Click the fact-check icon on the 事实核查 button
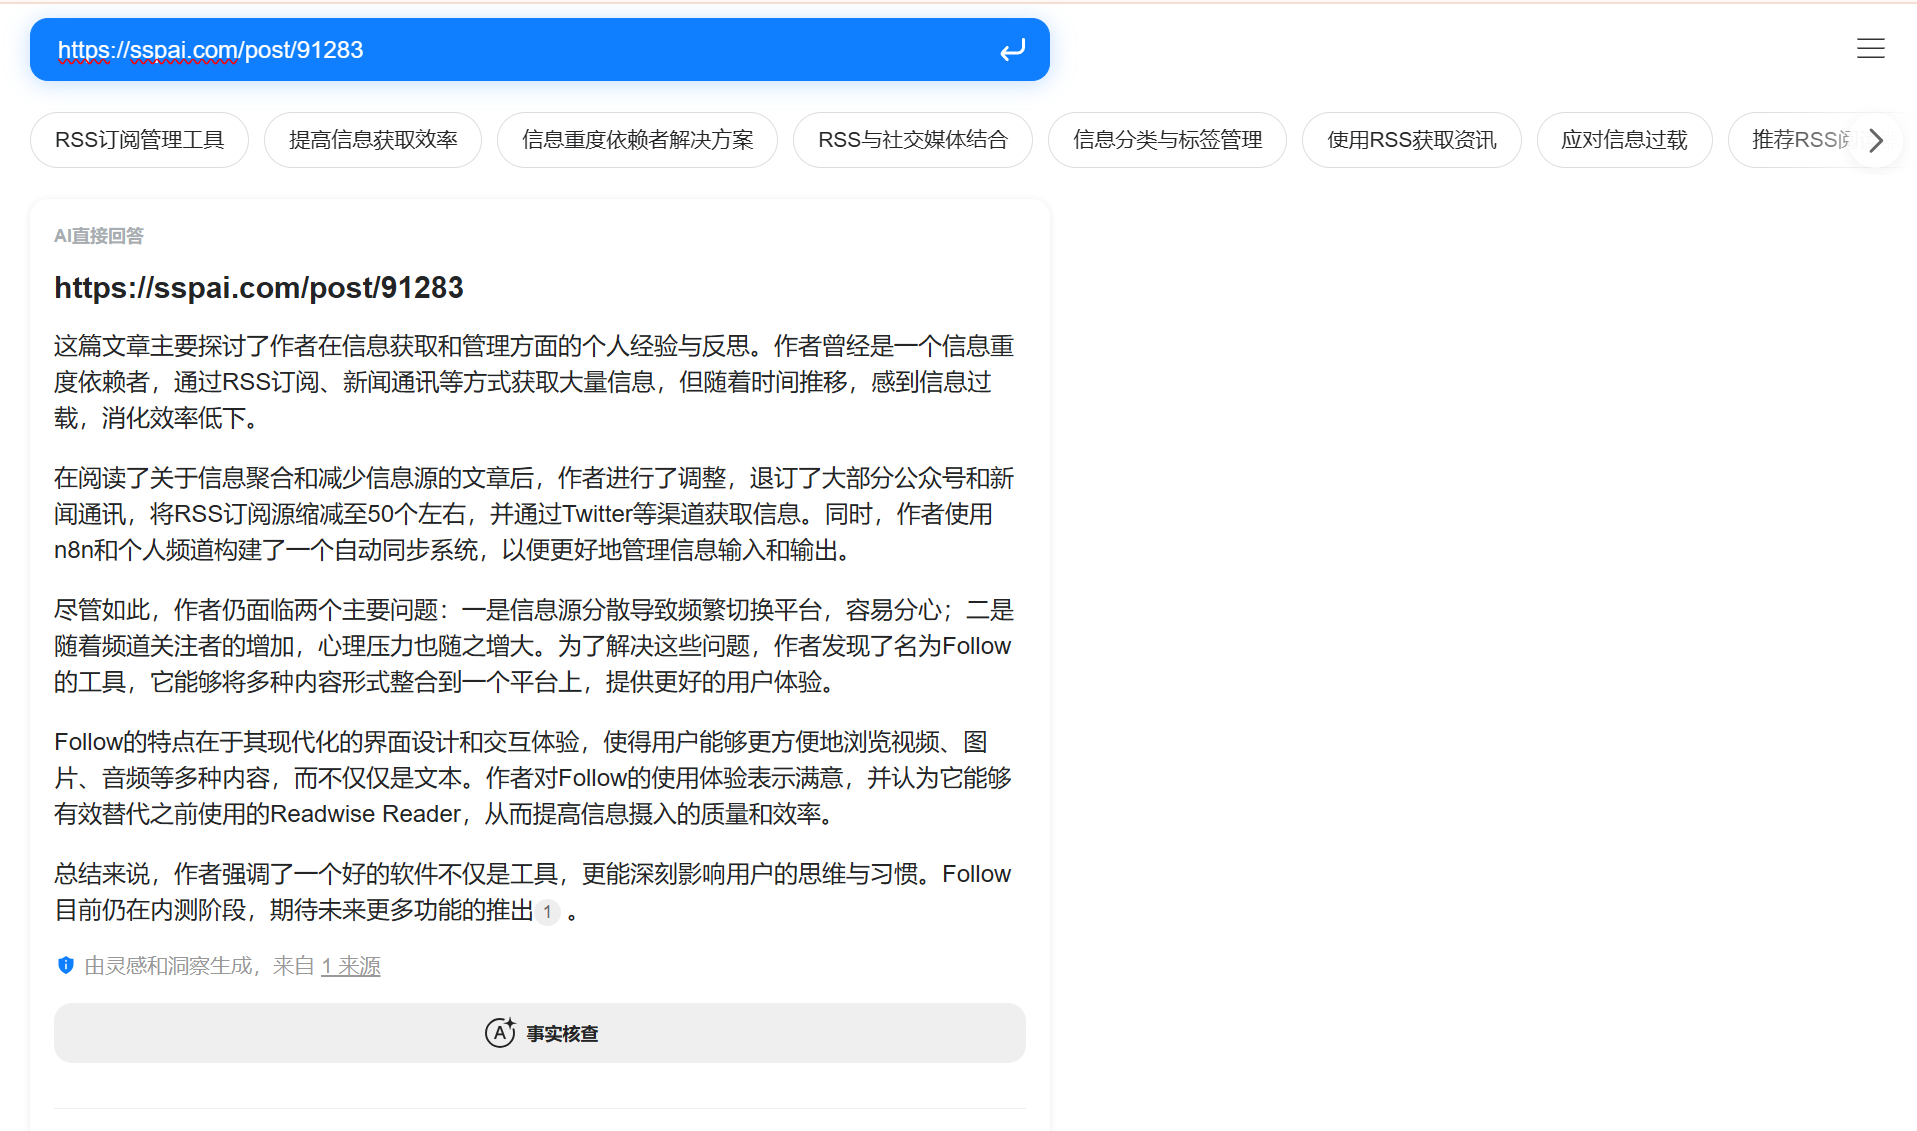The image size is (1917, 1131). (500, 1032)
